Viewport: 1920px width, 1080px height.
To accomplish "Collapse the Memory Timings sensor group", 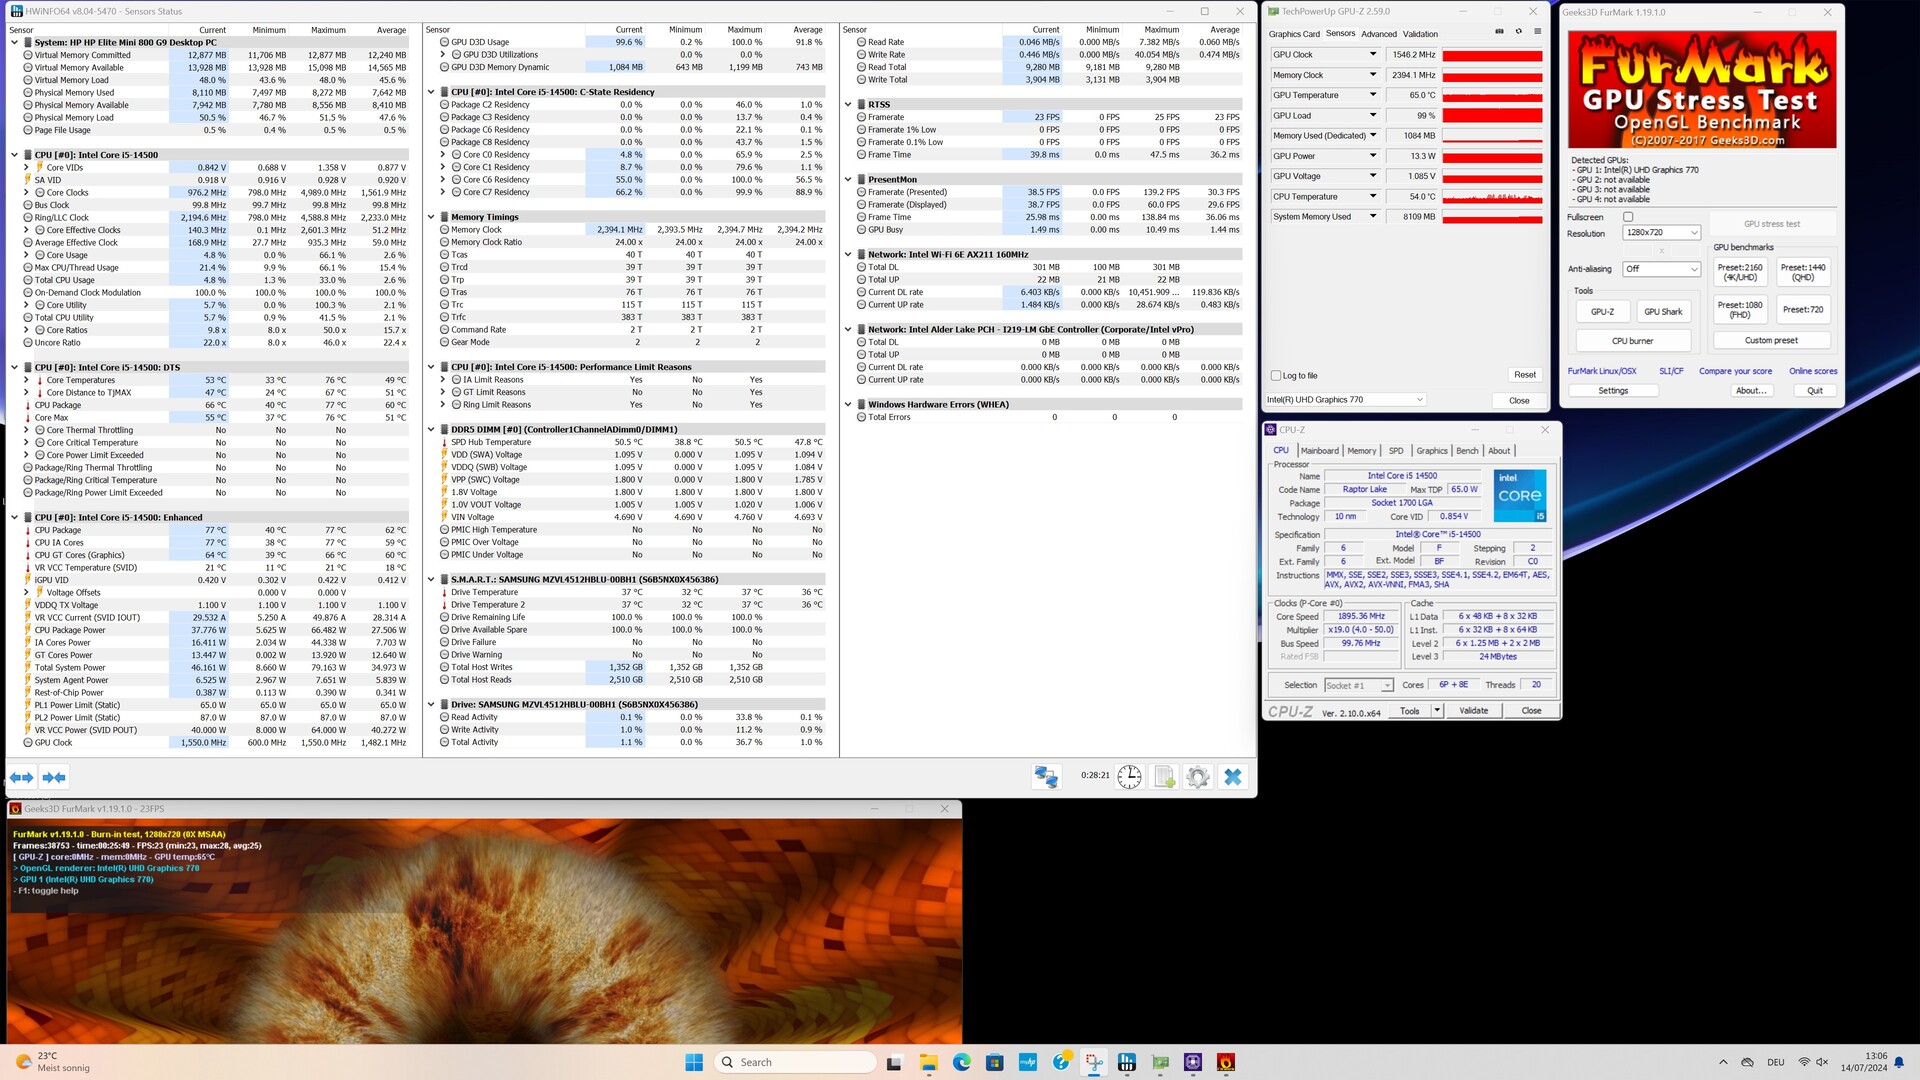I will [x=431, y=217].
